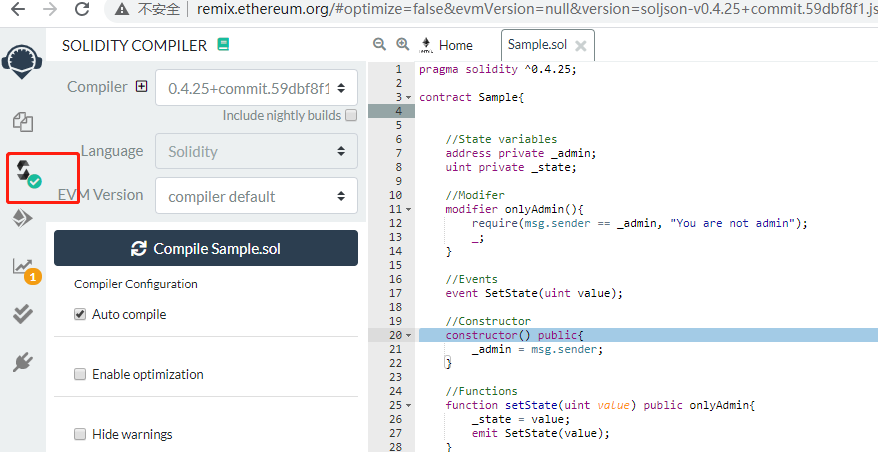
Task: Click the require msg.sender code line
Action: 639,223
